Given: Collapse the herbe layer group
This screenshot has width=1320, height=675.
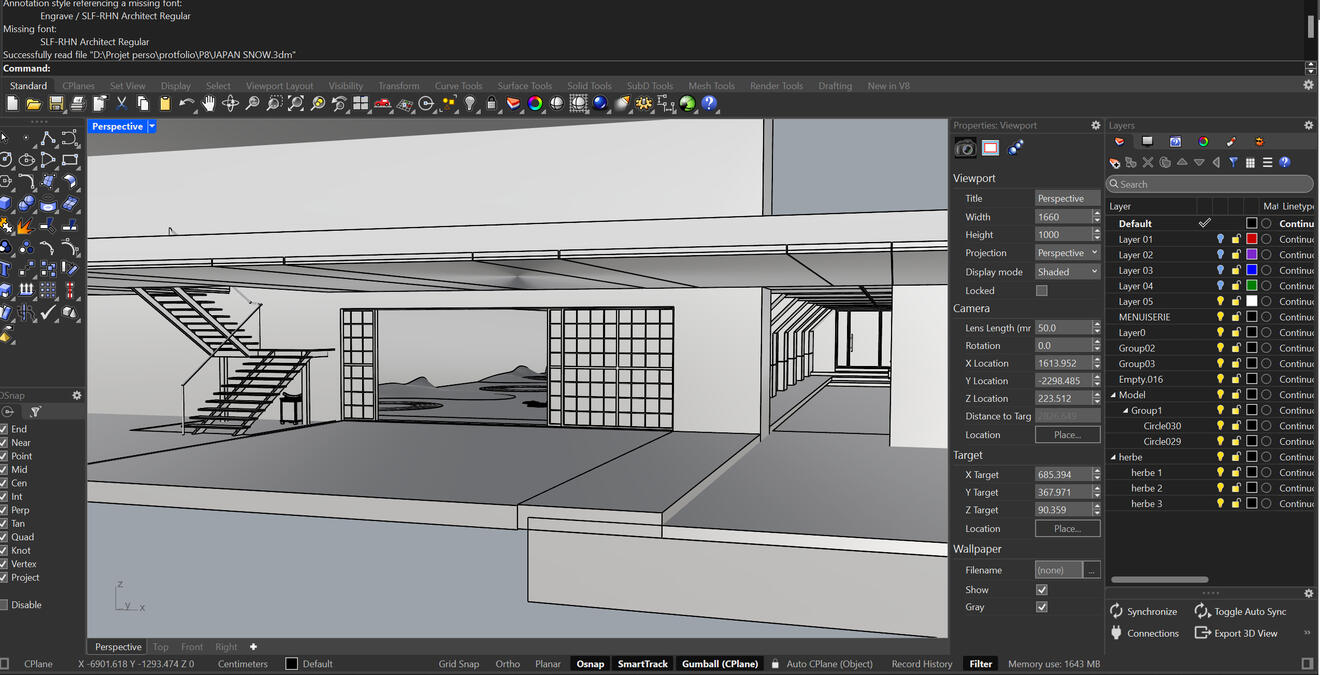Looking at the screenshot, I should point(1113,457).
